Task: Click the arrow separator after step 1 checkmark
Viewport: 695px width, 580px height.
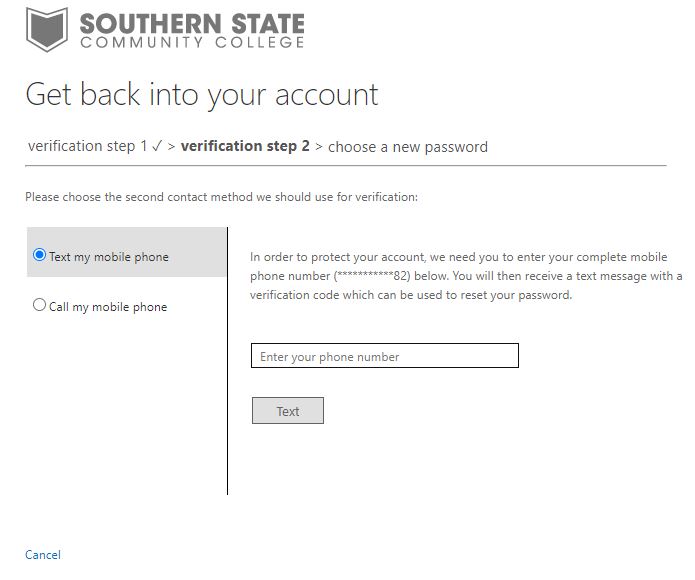Action: (x=172, y=147)
